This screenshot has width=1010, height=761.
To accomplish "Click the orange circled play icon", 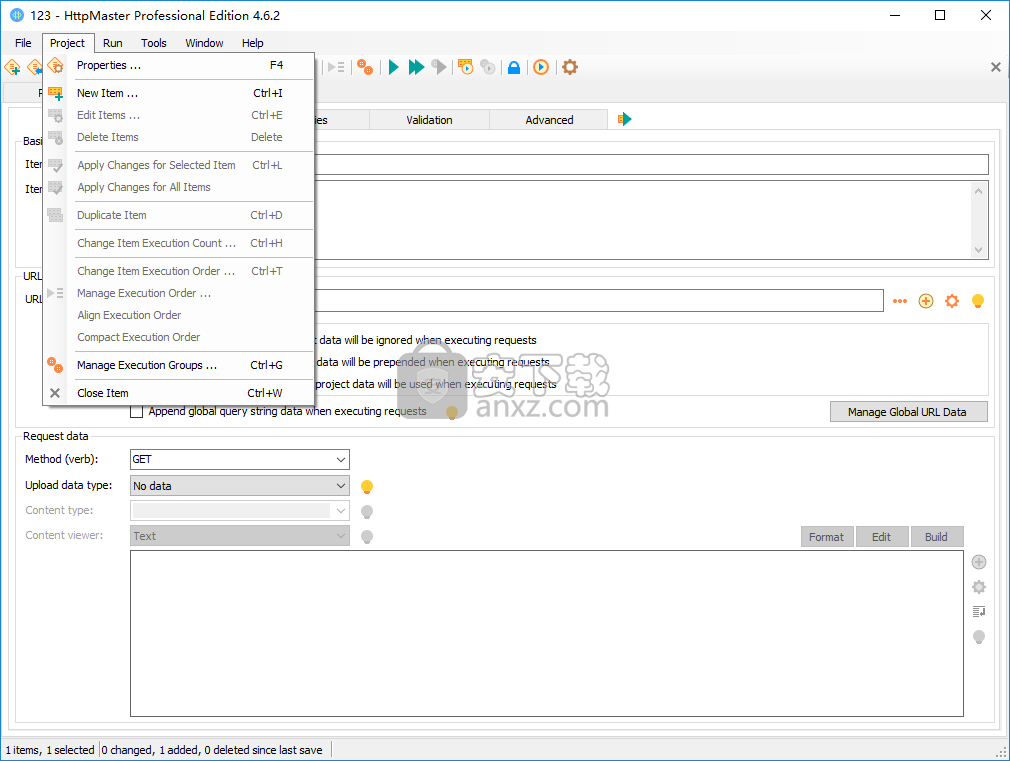I will 541,67.
